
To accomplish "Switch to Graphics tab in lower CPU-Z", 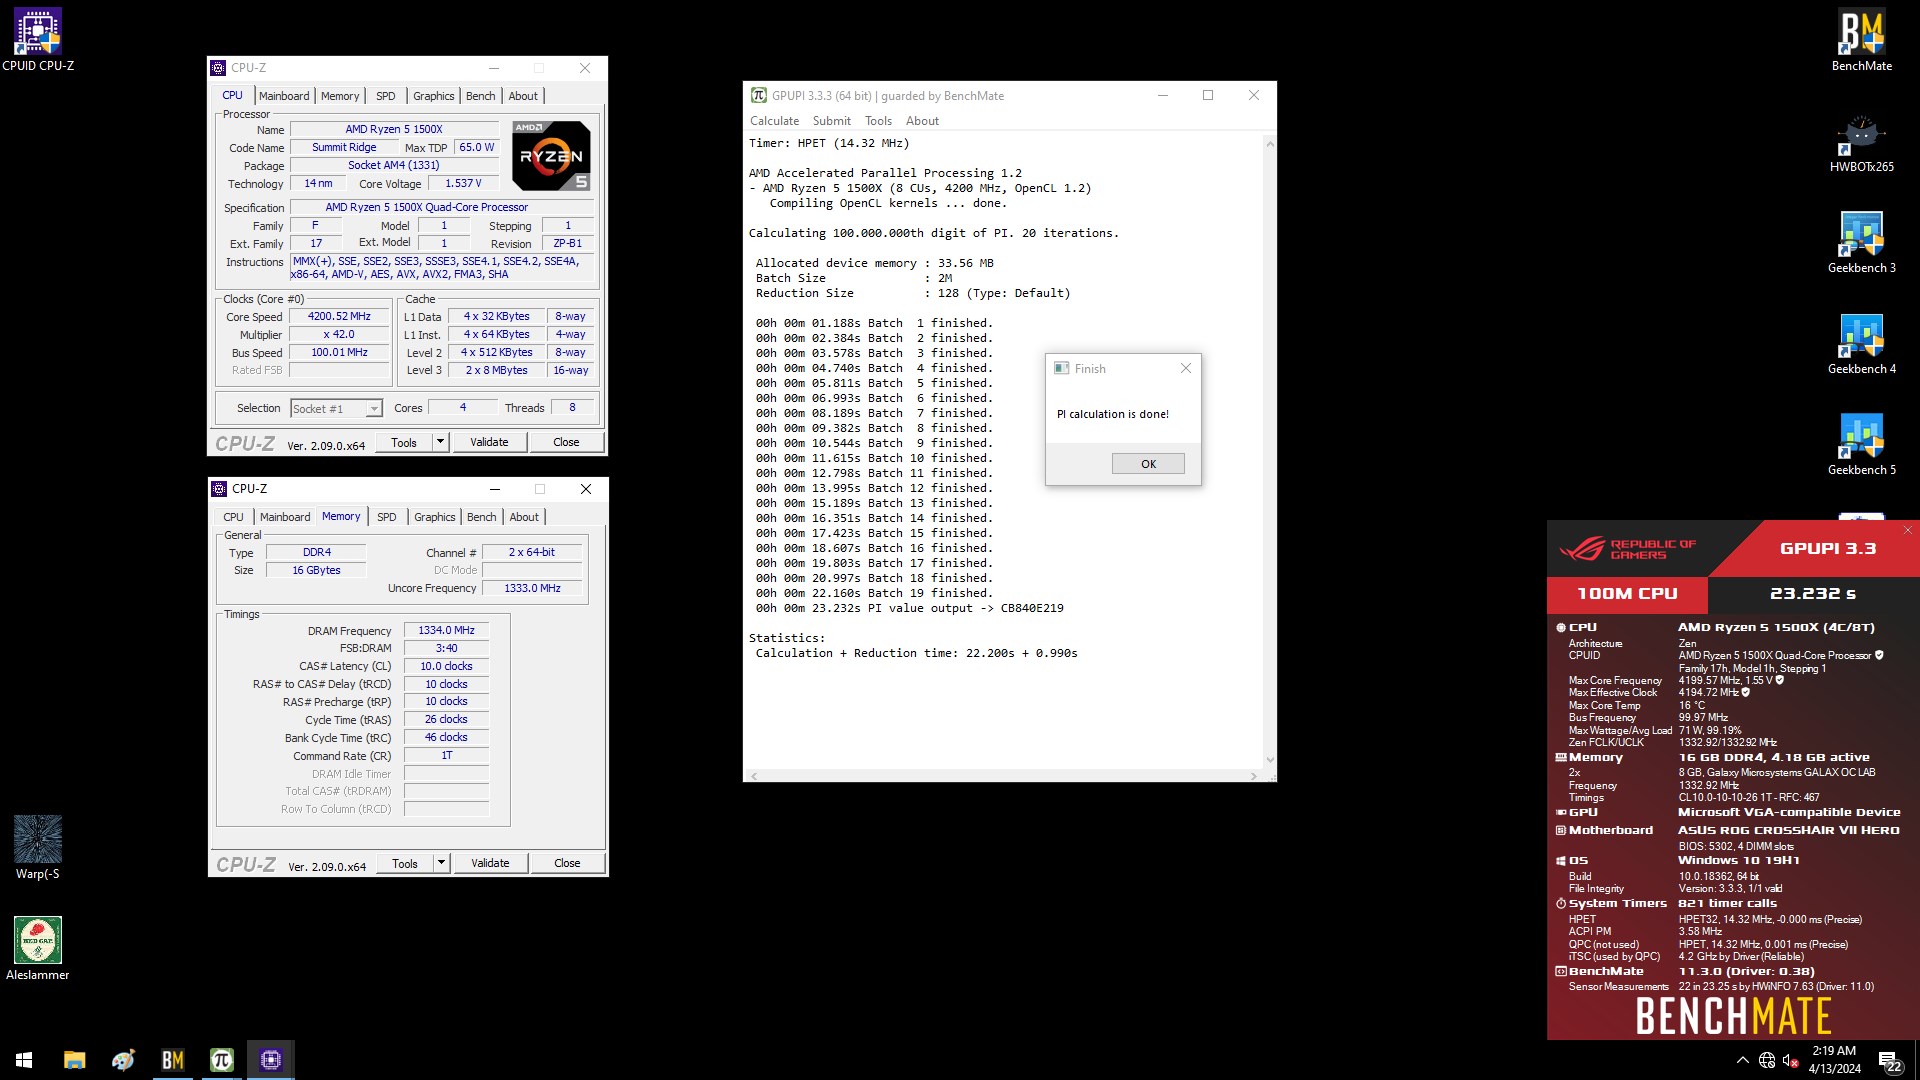I will pos(435,517).
